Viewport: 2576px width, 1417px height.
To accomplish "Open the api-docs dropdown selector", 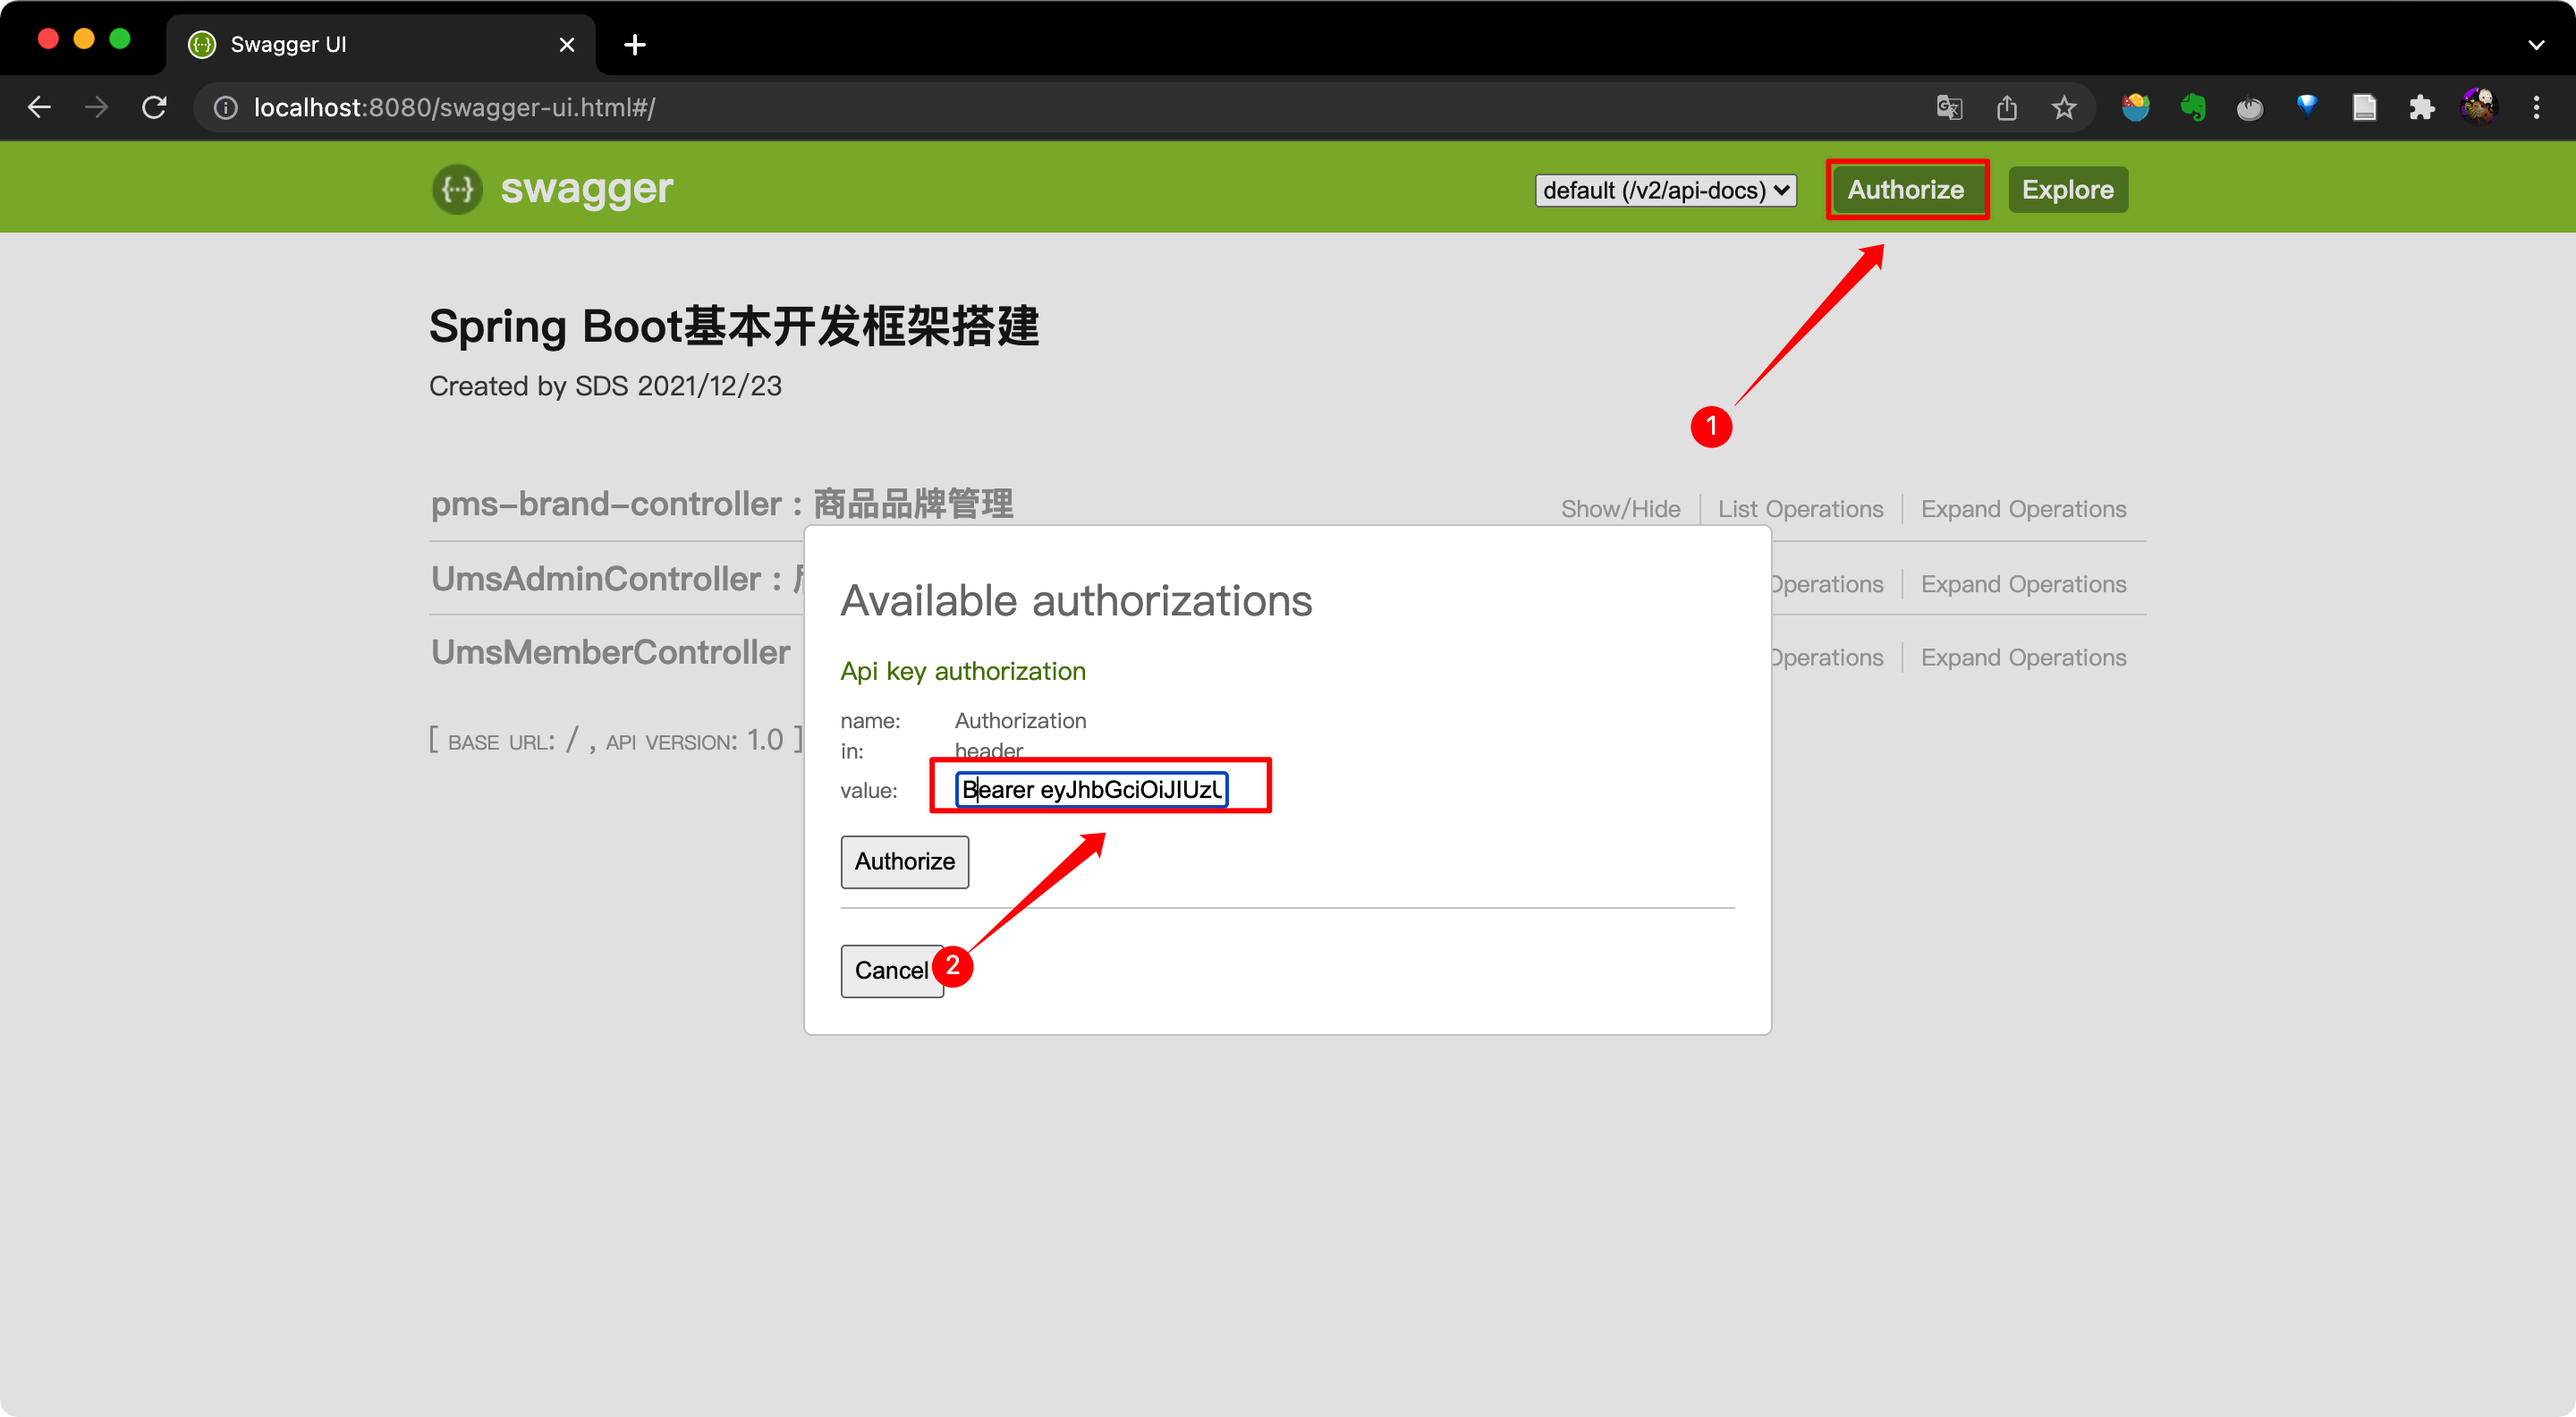I will click(x=1665, y=190).
